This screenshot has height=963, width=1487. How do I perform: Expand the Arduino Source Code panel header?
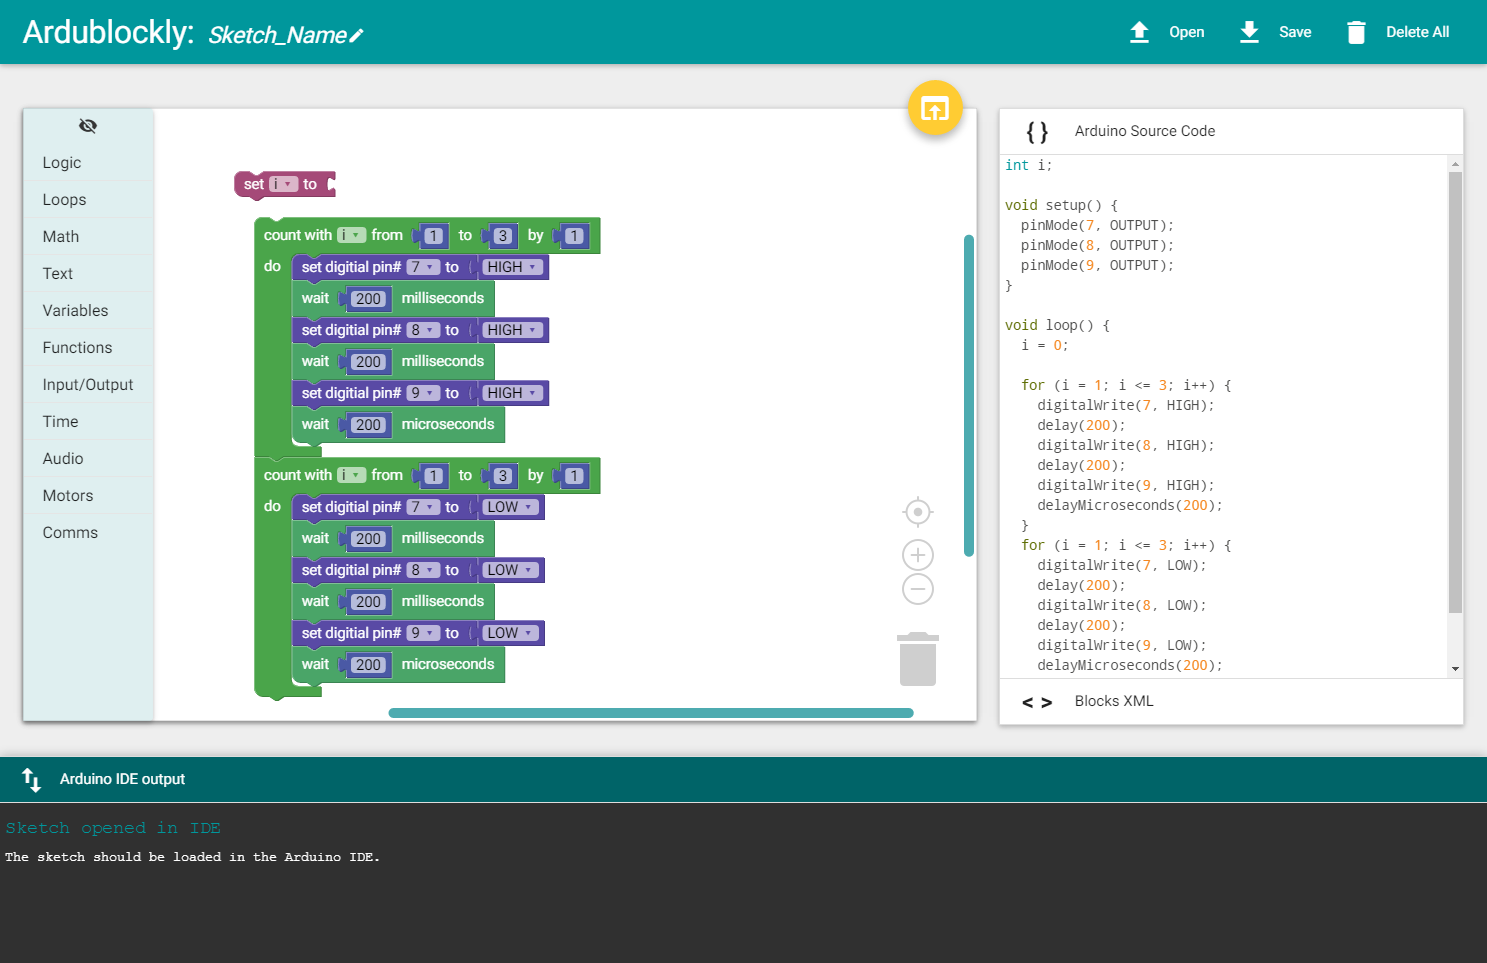1231,132
